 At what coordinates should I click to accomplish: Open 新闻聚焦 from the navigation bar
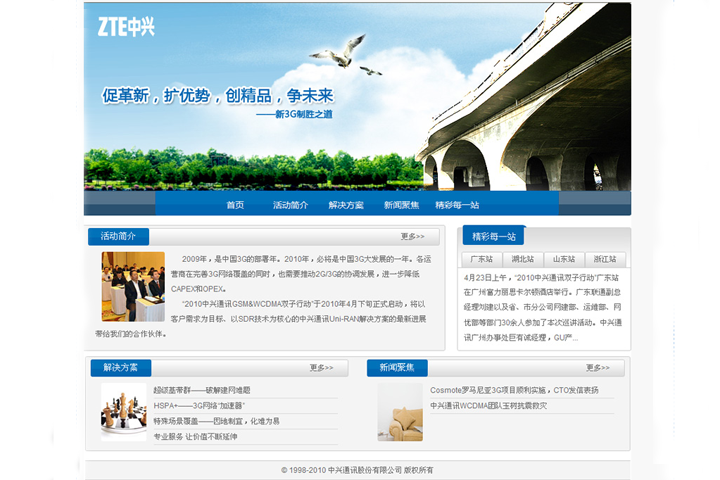pyautogui.click(x=401, y=205)
